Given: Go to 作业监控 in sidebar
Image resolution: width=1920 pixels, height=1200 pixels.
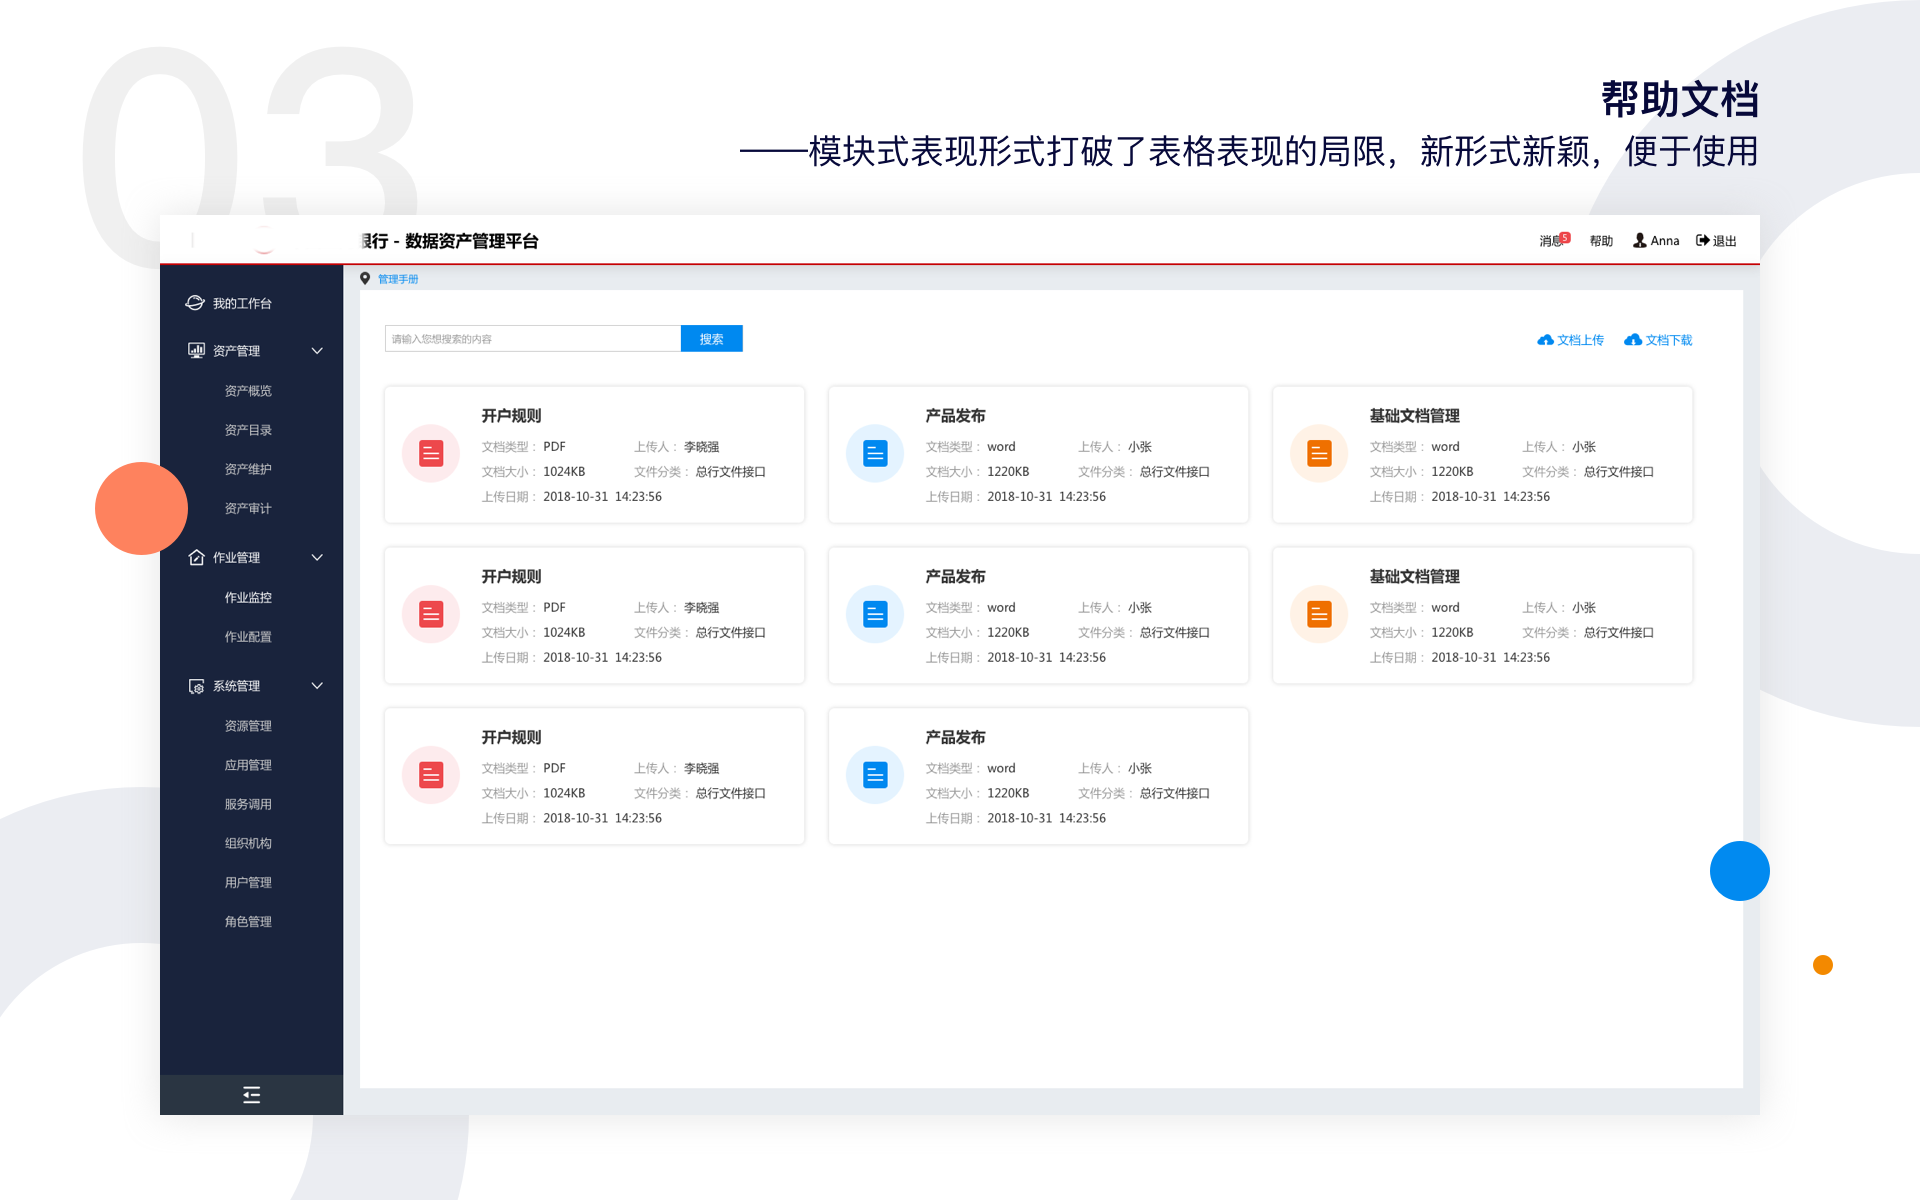Looking at the screenshot, I should (248, 598).
